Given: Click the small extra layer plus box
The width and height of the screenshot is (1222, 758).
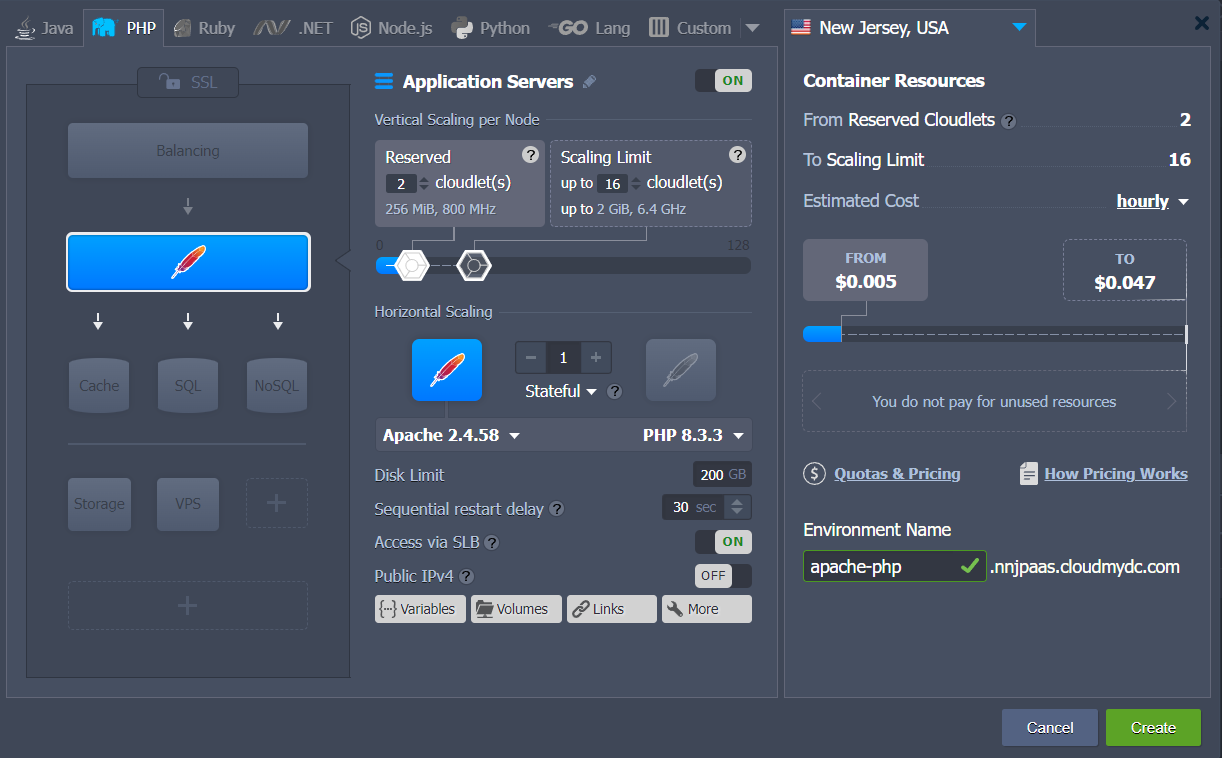Looking at the screenshot, I should [x=277, y=503].
